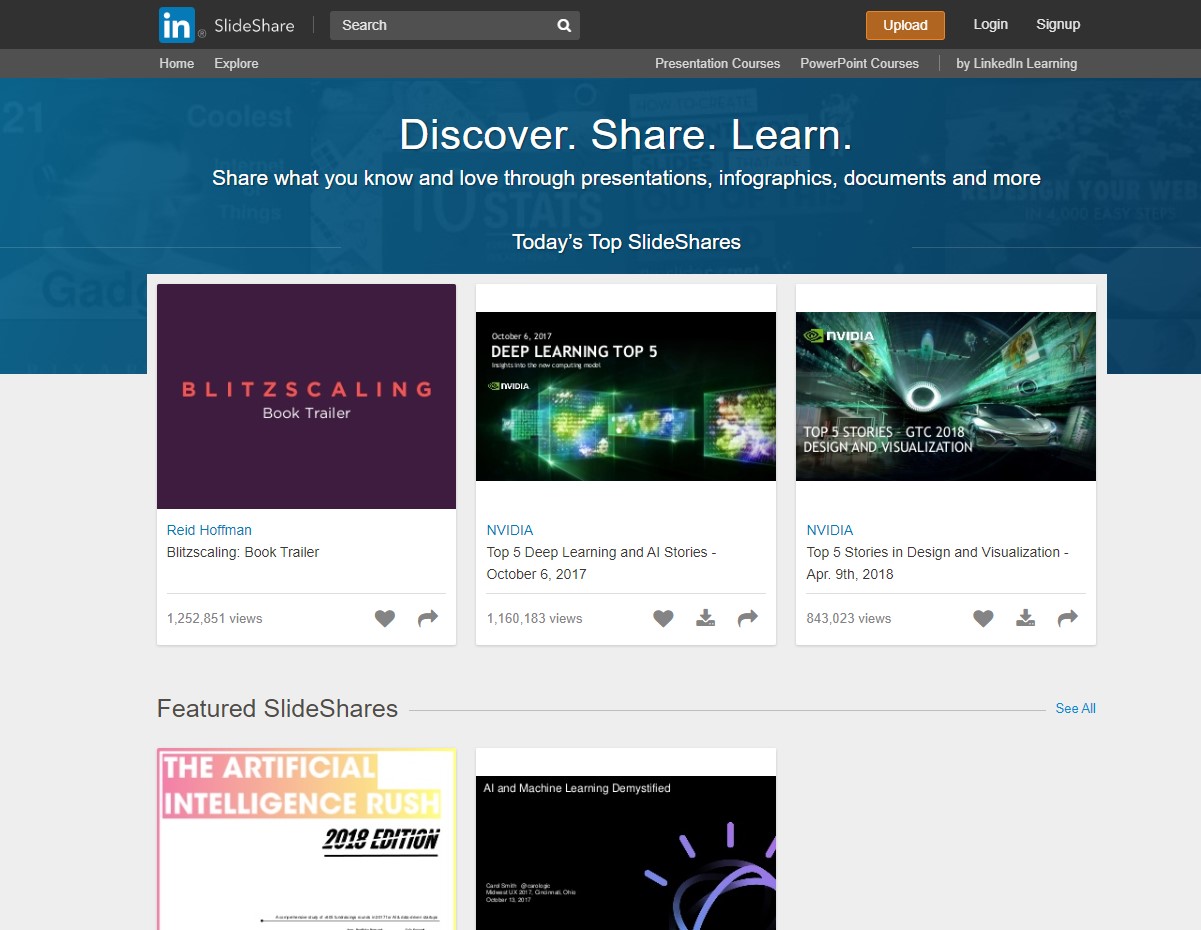Share the Deep Learning Top 5 slideshow
The image size is (1201, 930).
point(748,619)
